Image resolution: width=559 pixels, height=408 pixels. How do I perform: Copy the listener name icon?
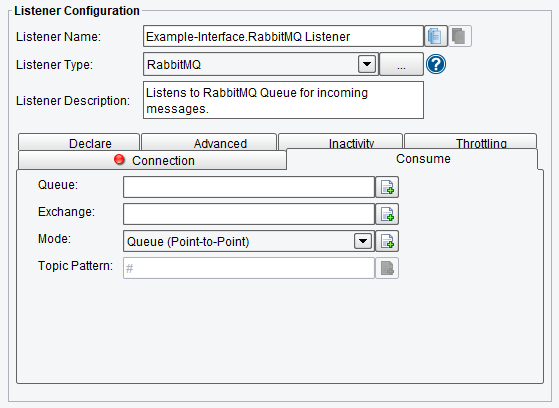tap(436, 36)
